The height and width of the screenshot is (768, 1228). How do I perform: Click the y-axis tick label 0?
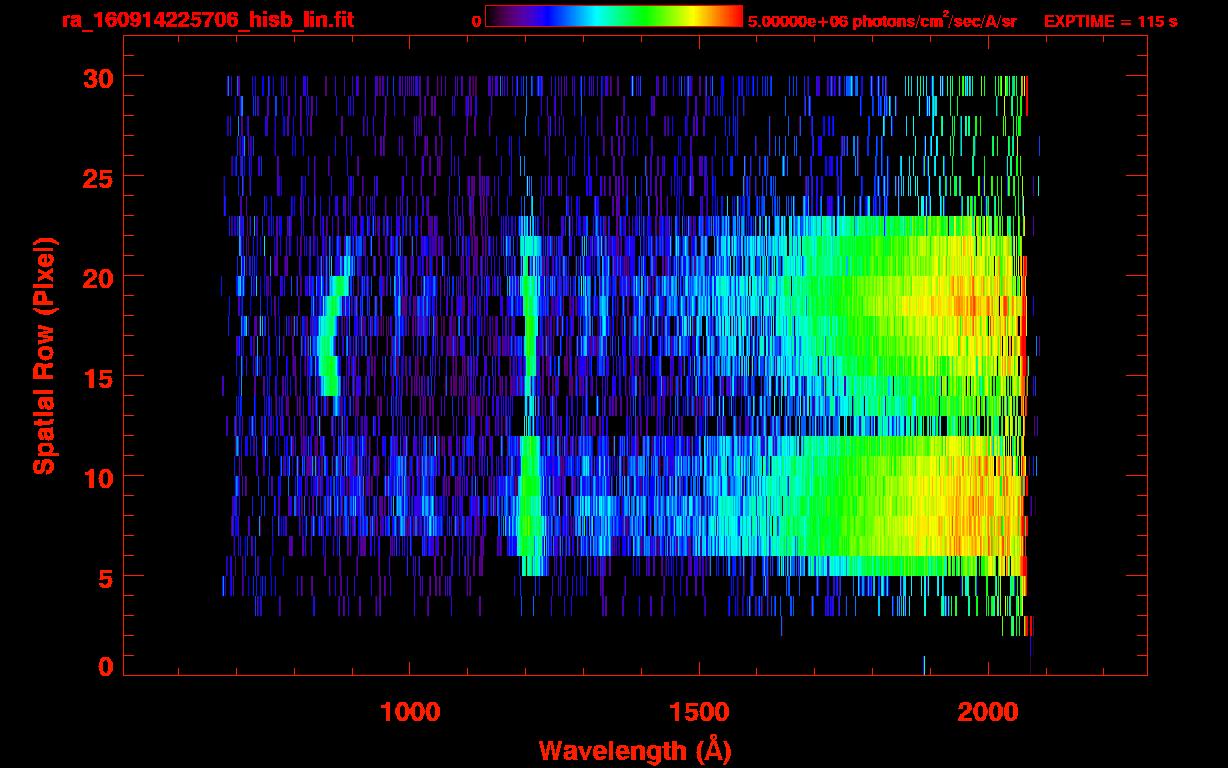coord(105,666)
